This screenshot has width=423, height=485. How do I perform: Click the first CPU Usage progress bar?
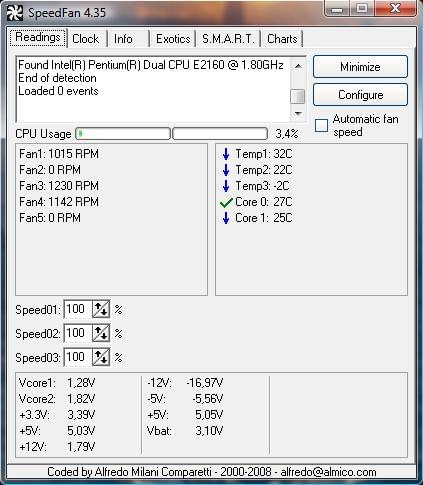tap(123, 134)
